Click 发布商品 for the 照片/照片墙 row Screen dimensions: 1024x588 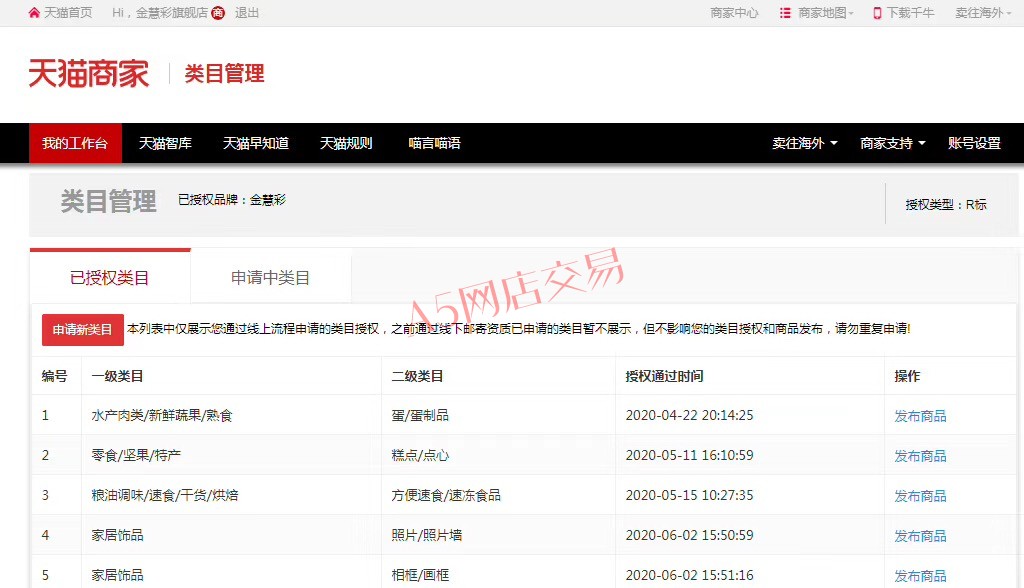(x=920, y=536)
